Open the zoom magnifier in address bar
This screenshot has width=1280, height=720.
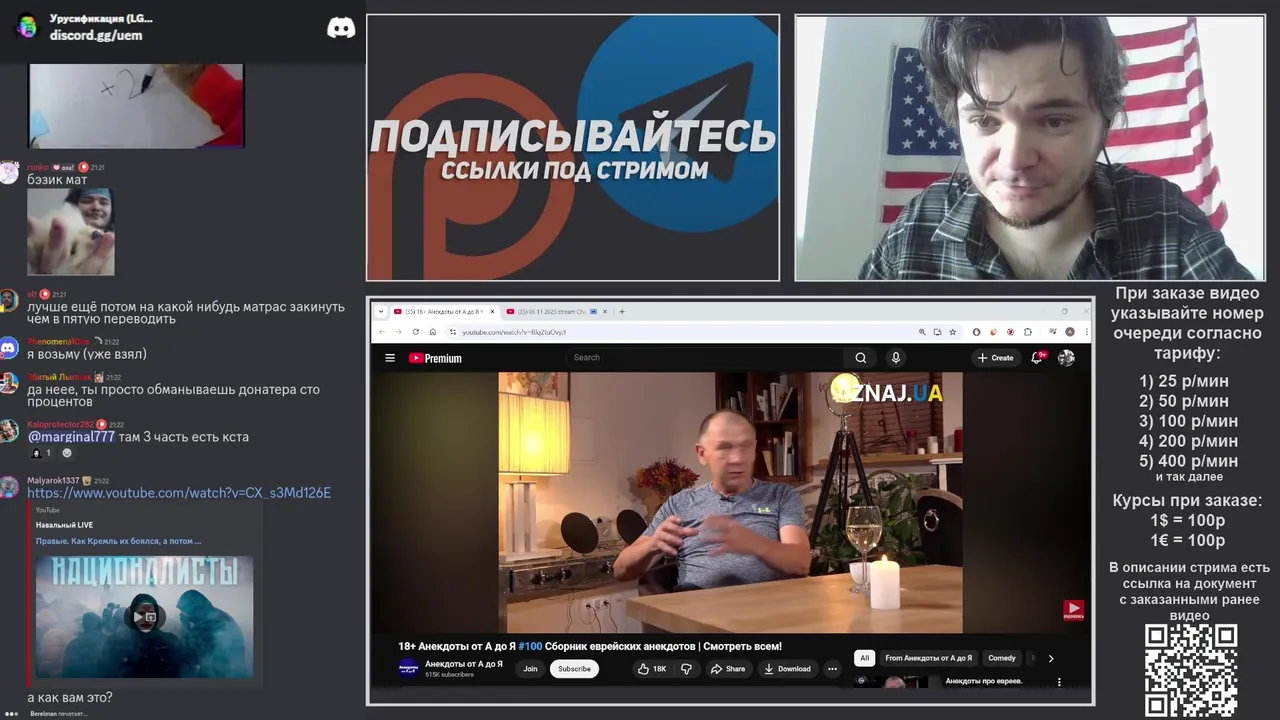pos(921,332)
